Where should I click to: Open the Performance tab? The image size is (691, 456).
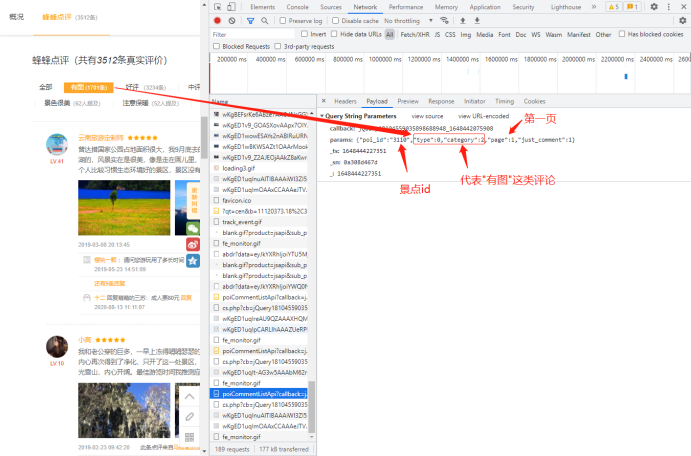406,7
